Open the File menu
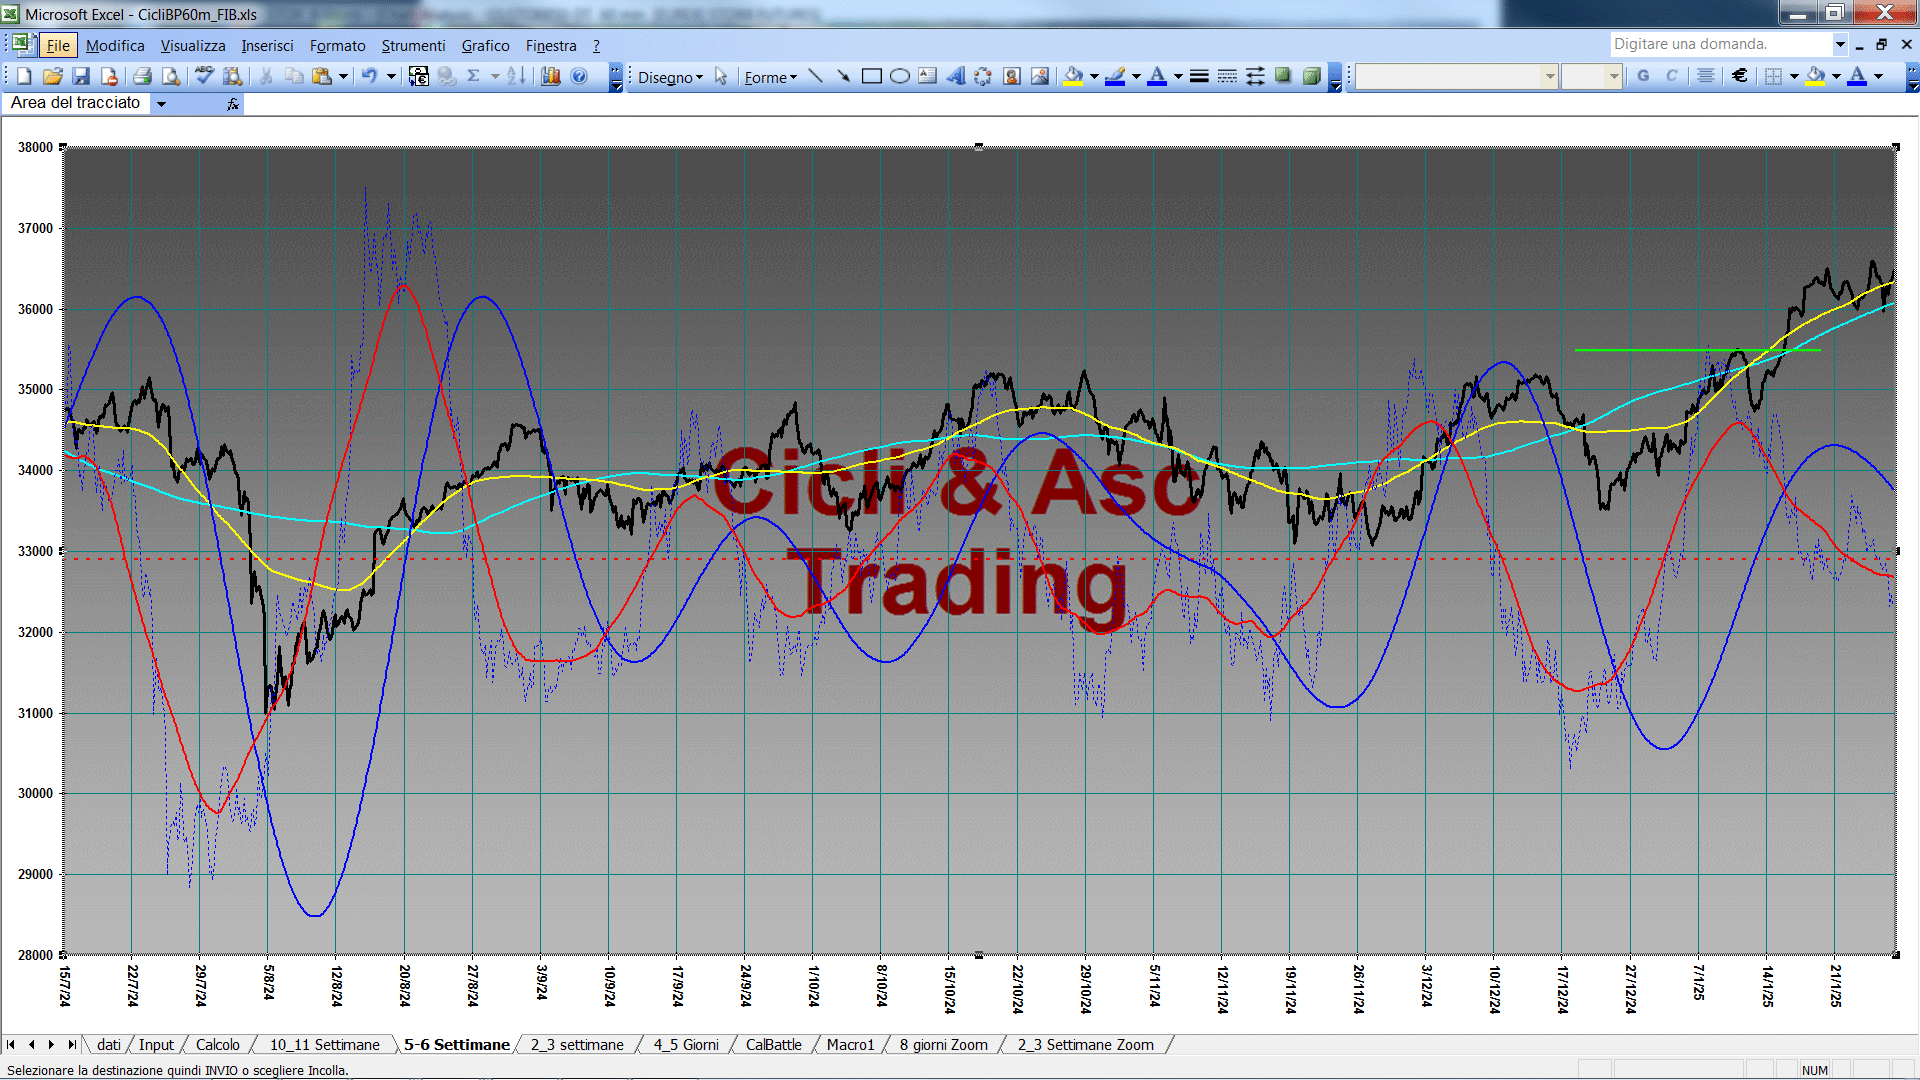This screenshot has width=1920, height=1080. point(58,45)
